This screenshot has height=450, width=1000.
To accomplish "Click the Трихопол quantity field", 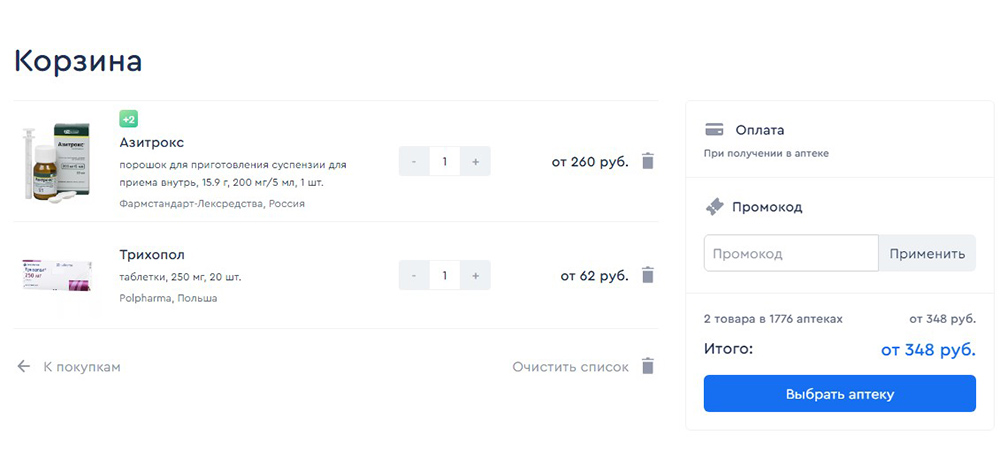I will pyautogui.click(x=445, y=275).
